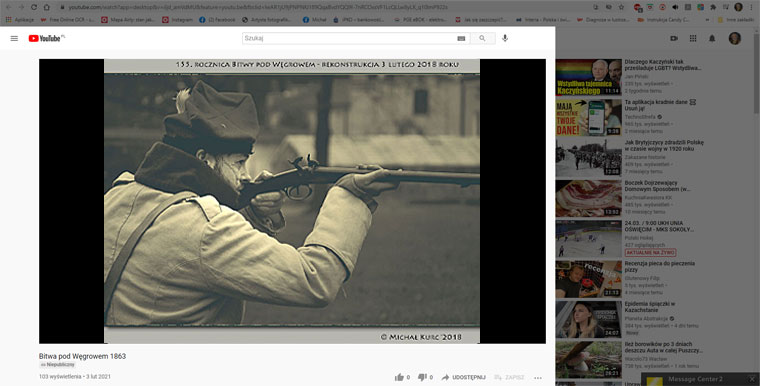Open 'Ta aplikacja kradnie dane' video title

coord(660,105)
